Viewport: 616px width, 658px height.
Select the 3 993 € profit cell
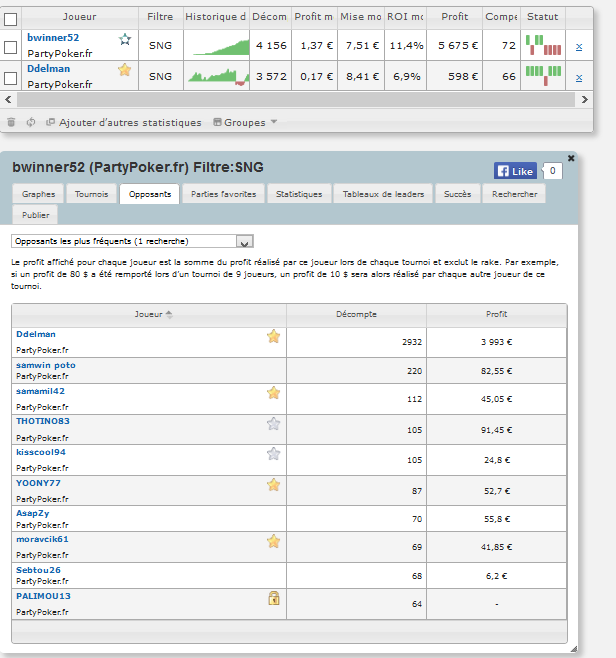click(x=496, y=342)
